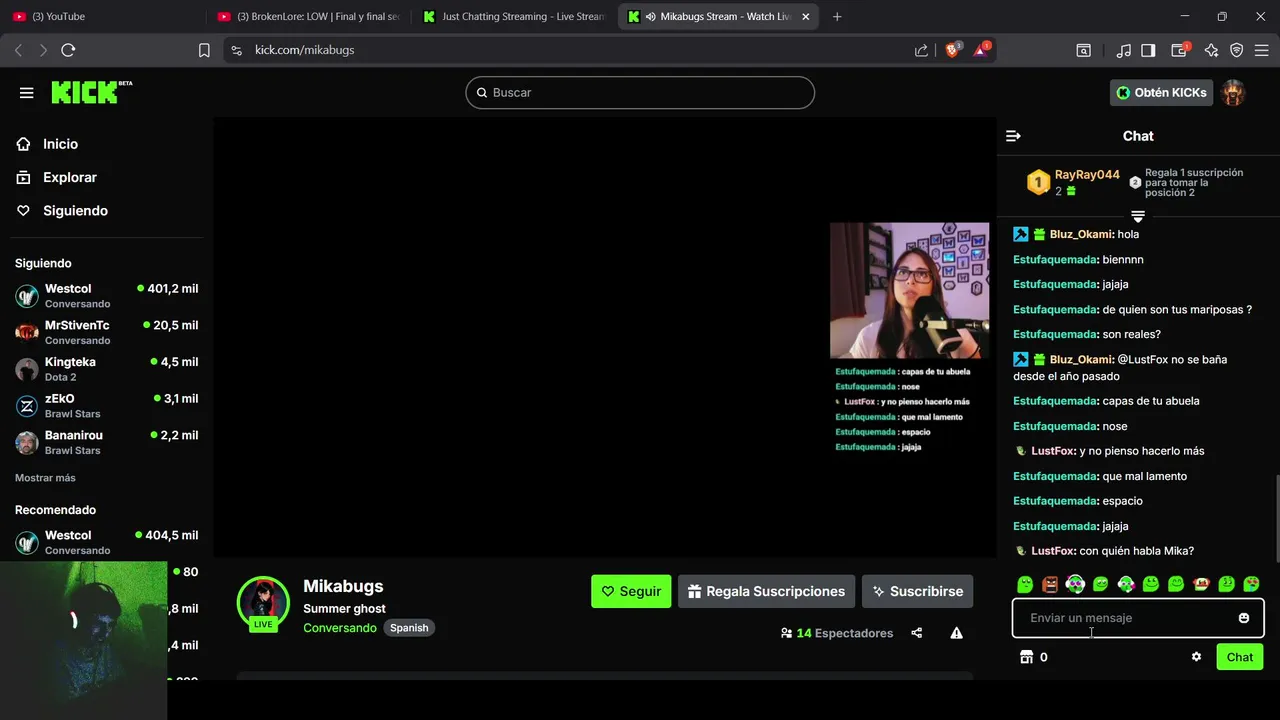Click the share stream icon
This screenshot has height=720, width=1280.
click(x=917, y=633)
